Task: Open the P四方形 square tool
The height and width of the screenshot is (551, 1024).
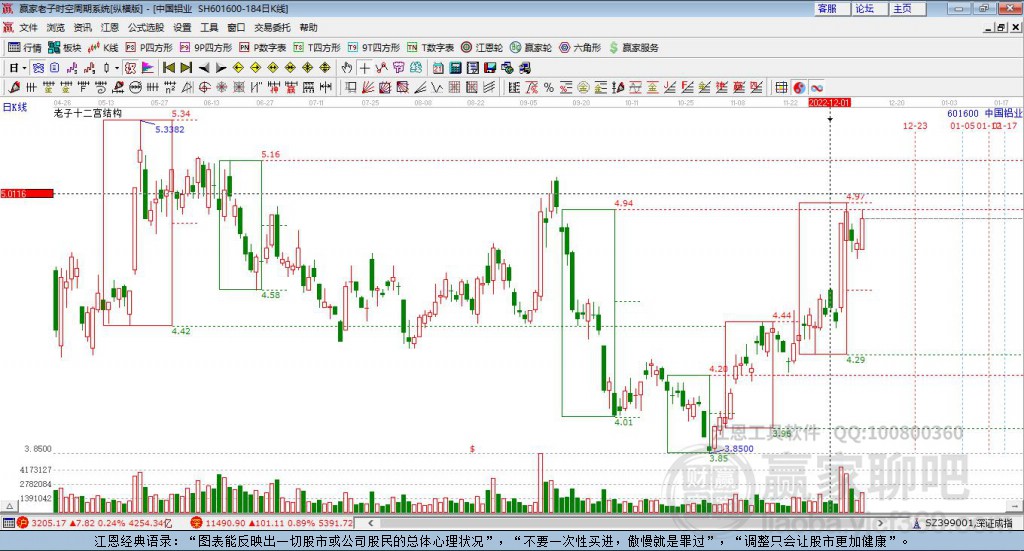Action: 149,48
